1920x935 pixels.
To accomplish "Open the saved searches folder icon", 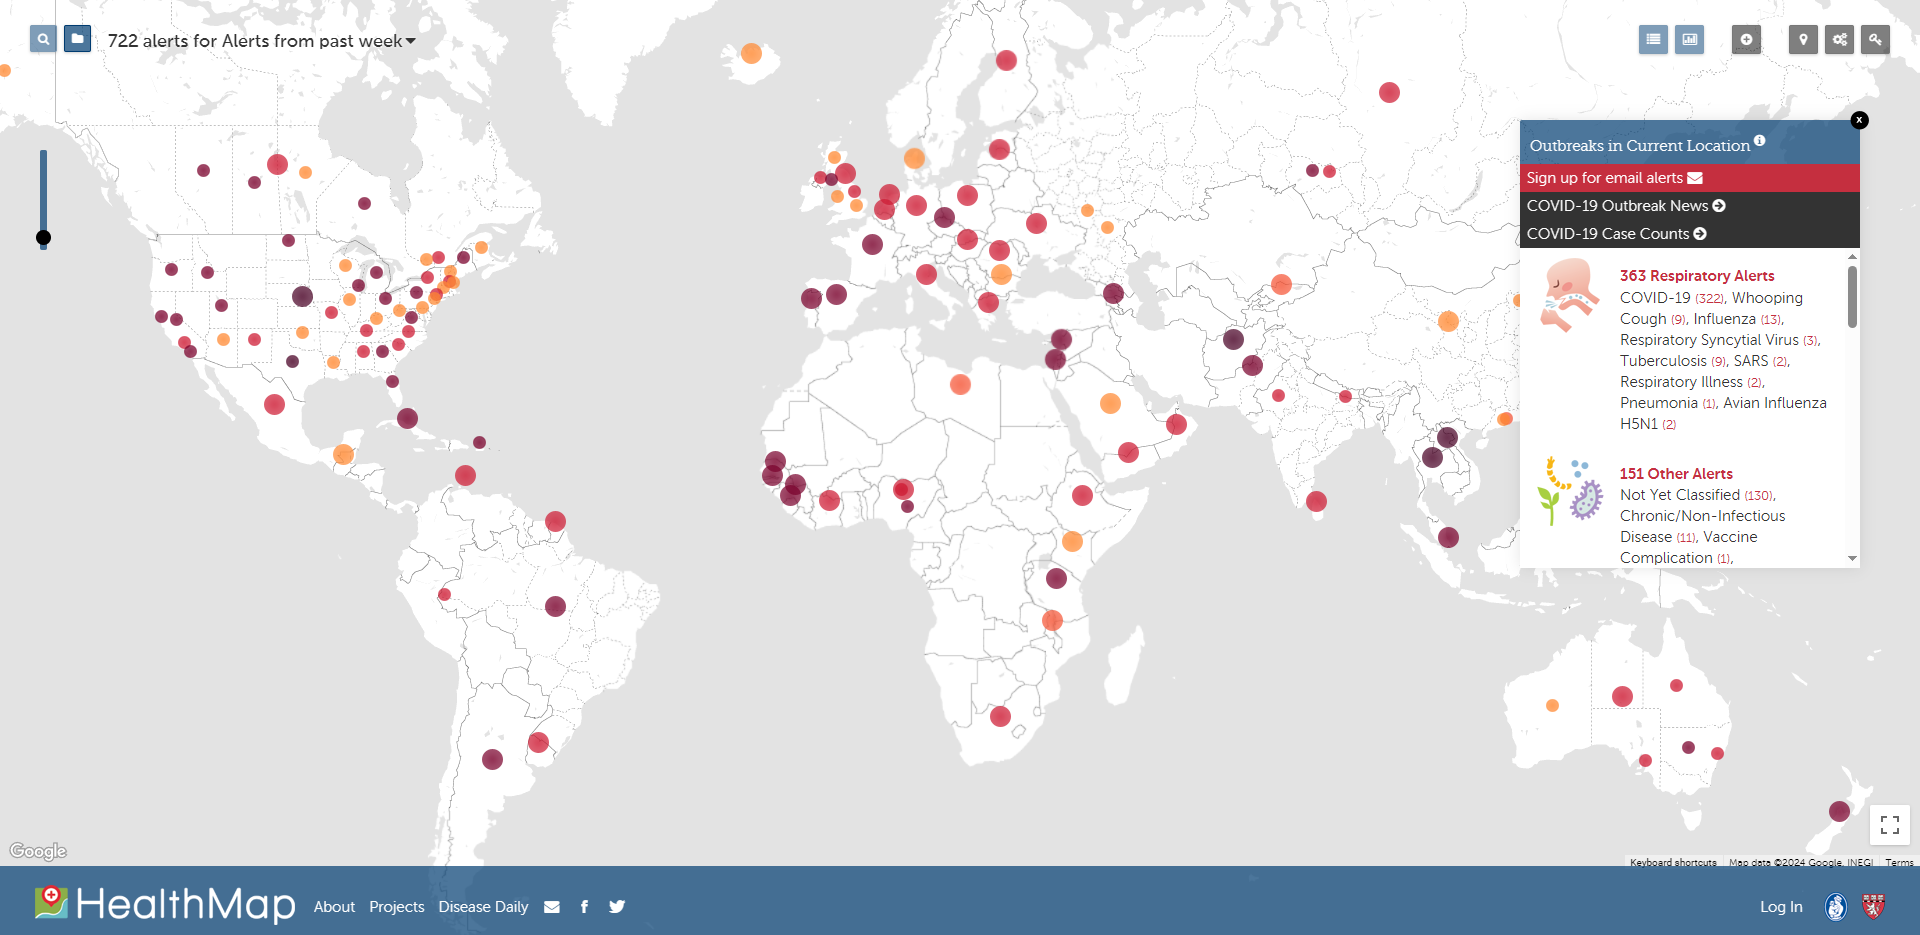I will (77, 39).
